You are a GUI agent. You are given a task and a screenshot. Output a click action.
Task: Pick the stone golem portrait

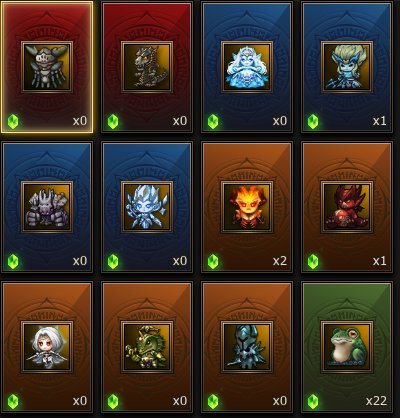click(47, 207)
